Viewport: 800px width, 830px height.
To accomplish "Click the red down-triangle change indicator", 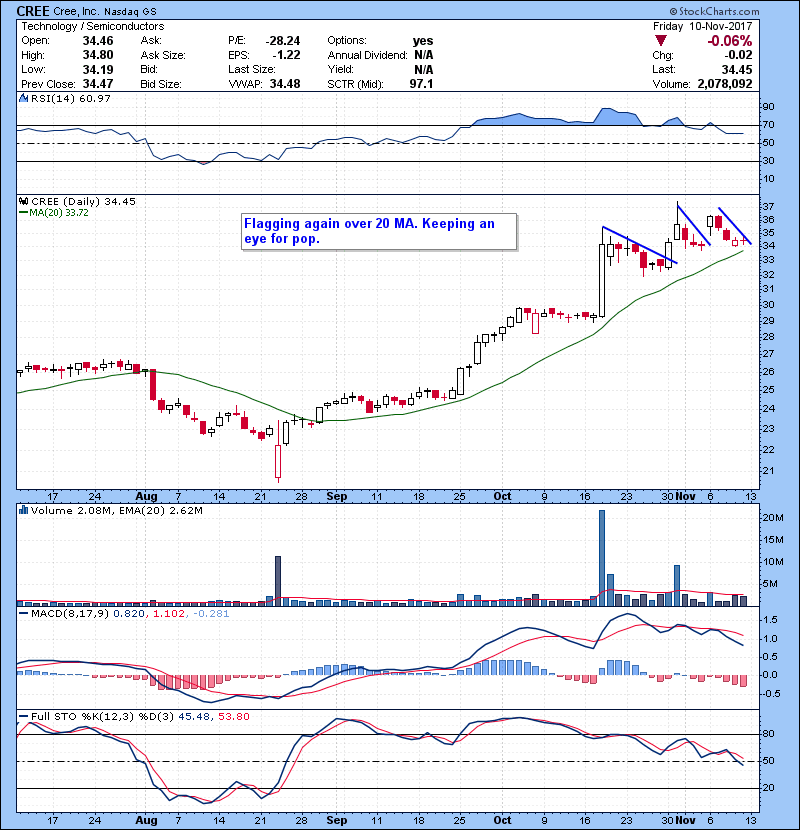I will [660, 40].
